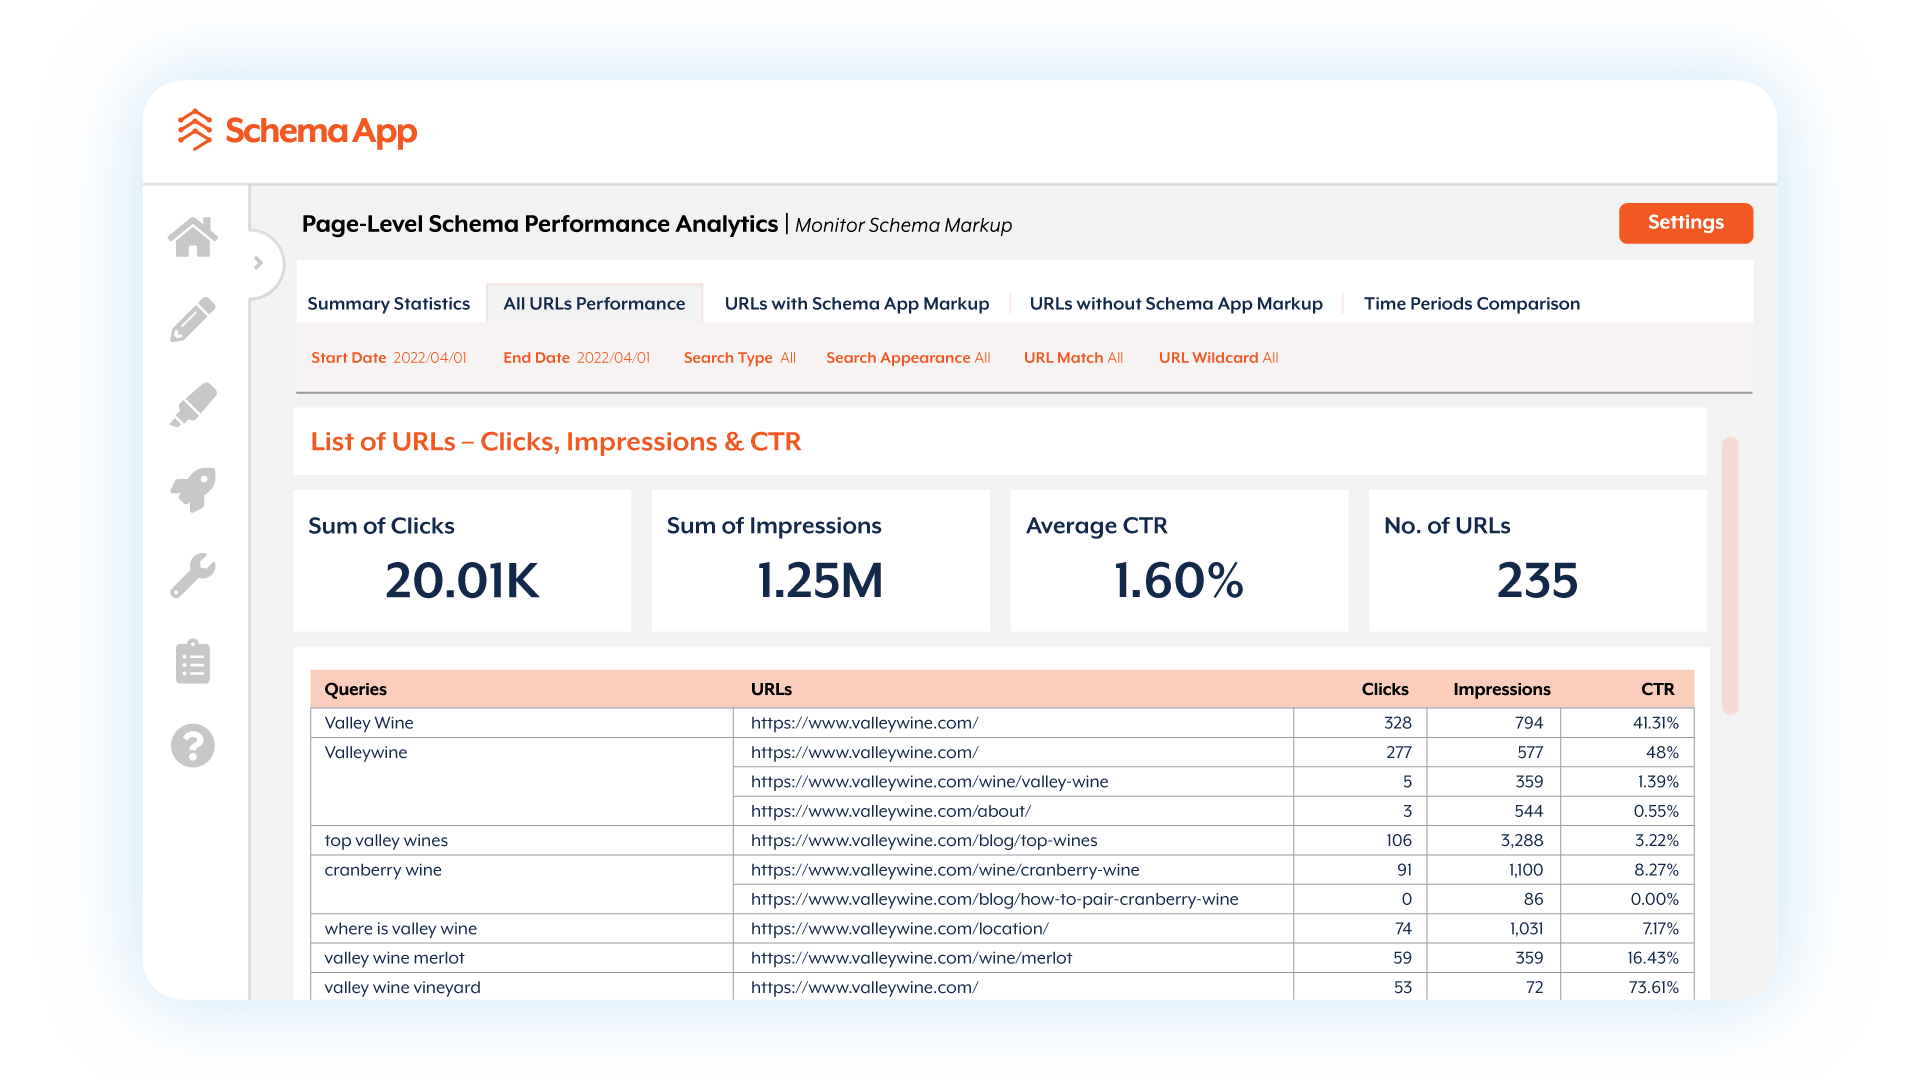1920x1080 pixels.
Task: Click the Settings button
Action: point(1685,223)
